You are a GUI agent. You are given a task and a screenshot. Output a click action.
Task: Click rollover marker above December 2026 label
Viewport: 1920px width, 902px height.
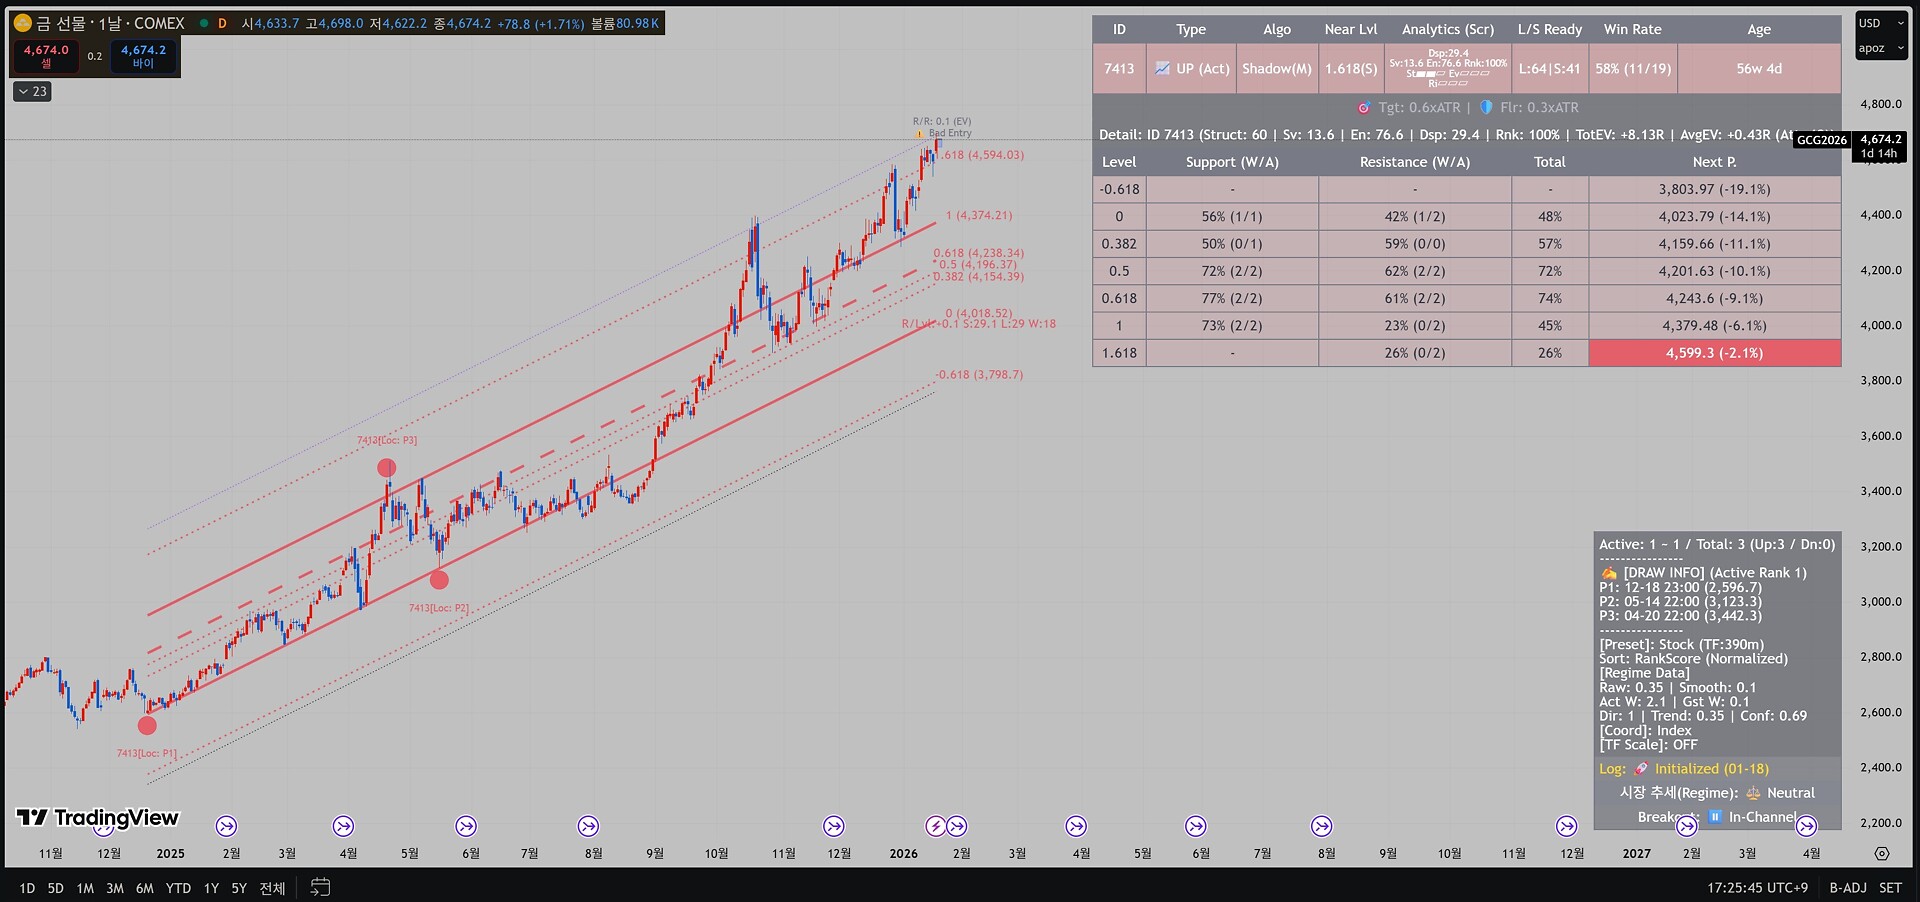(x=1567, y=826)
